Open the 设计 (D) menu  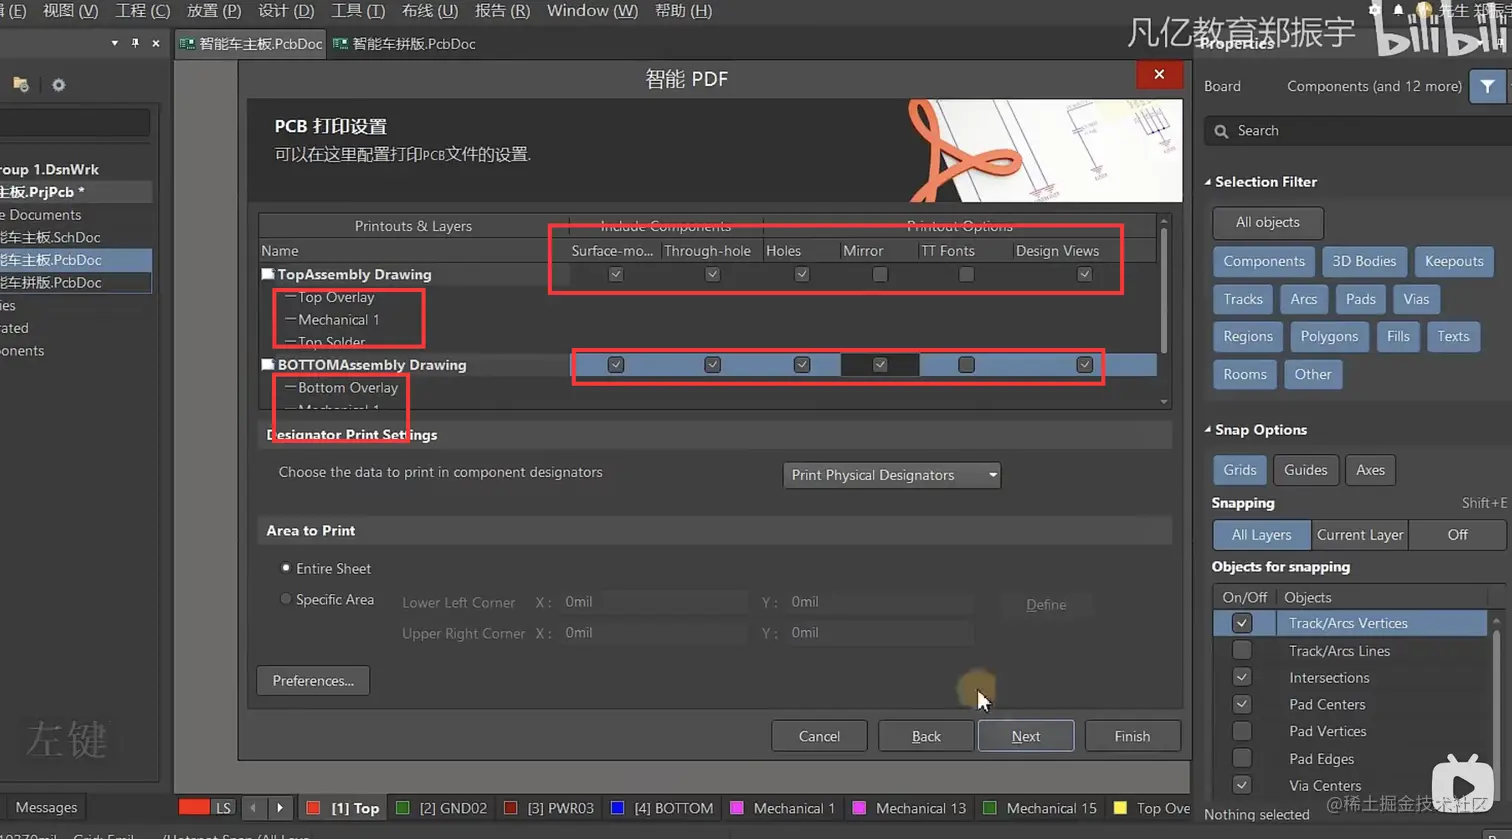pos(286,11)
